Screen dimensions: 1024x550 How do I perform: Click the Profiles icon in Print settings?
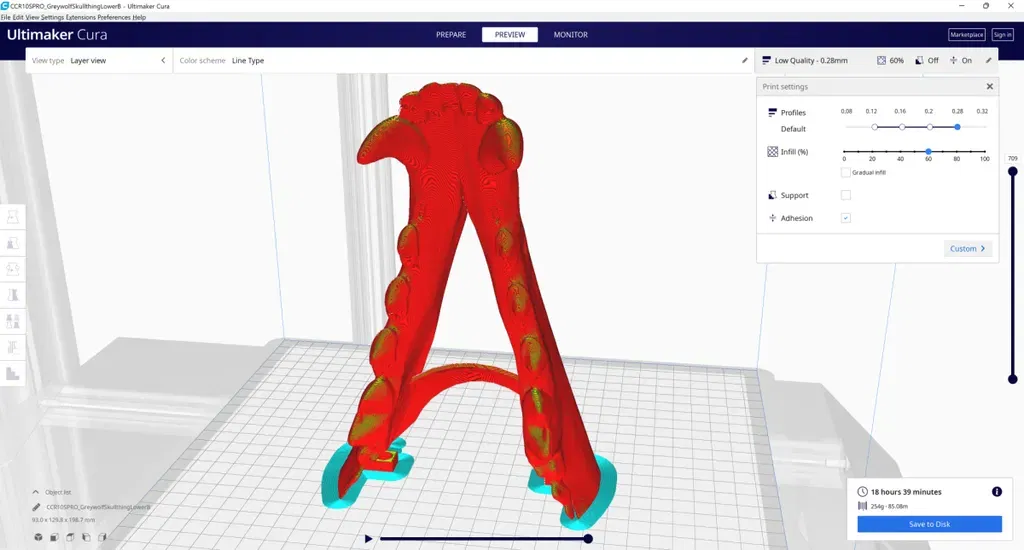click(773, 112)
